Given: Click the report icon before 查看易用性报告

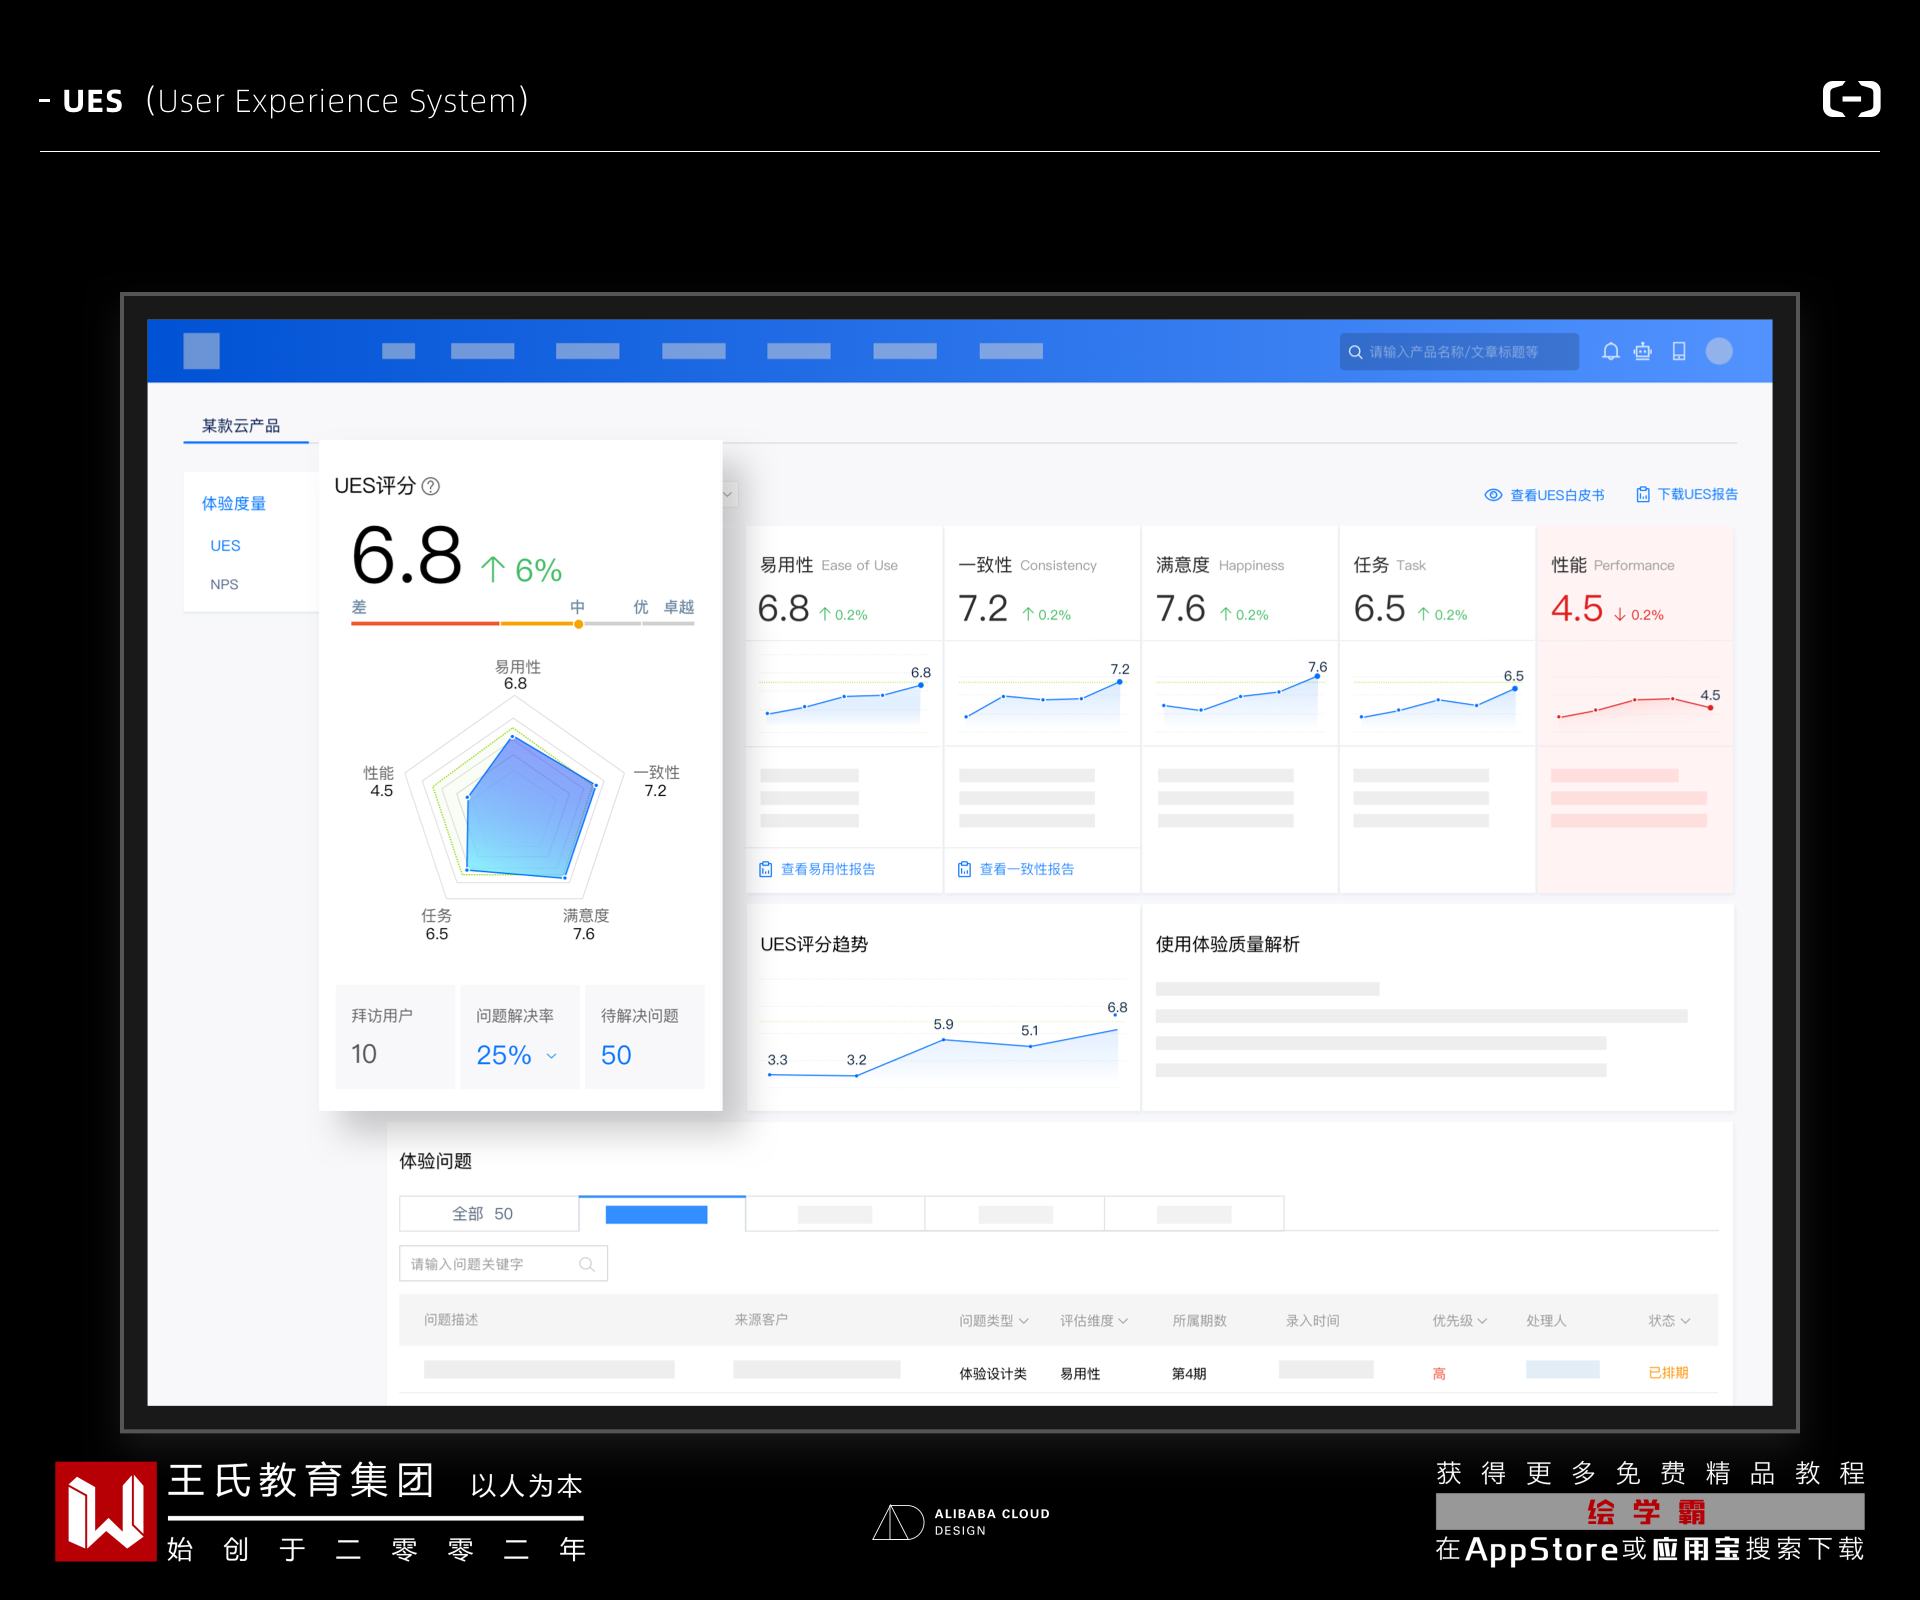Looking at the screenshot, I should tap(766, 869).
